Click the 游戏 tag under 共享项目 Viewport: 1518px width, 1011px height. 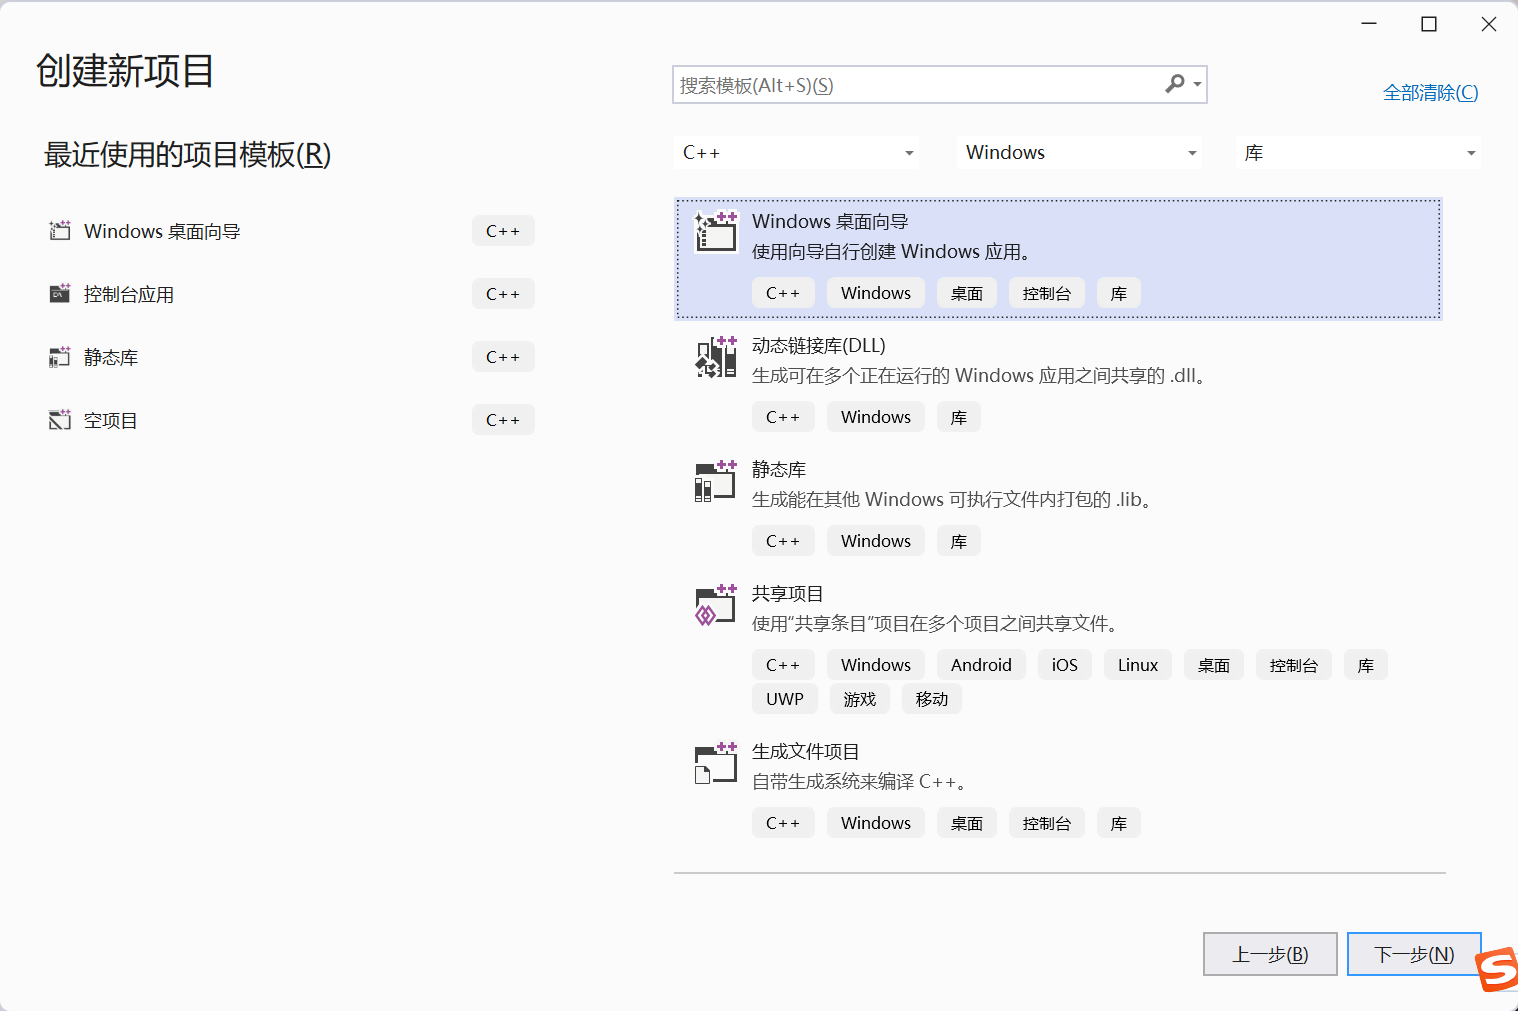pyautogui.click(x=860, y=699)
